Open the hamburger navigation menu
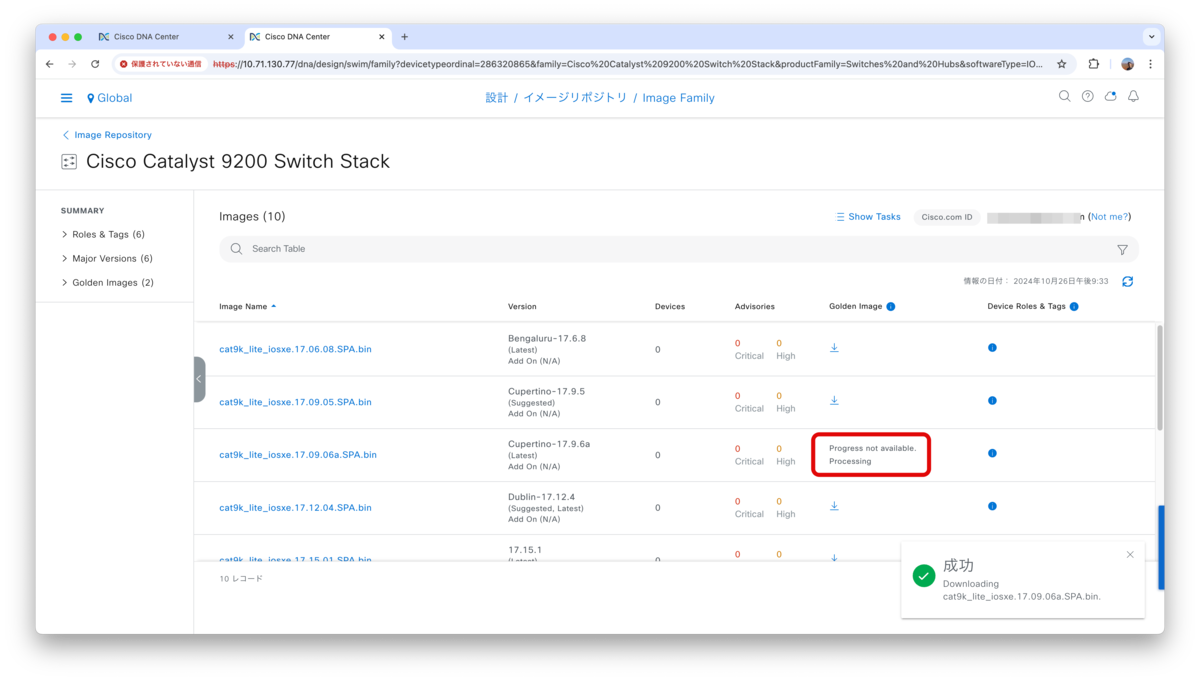Screen dimensions: 1200x681 (x=66, y=98)
